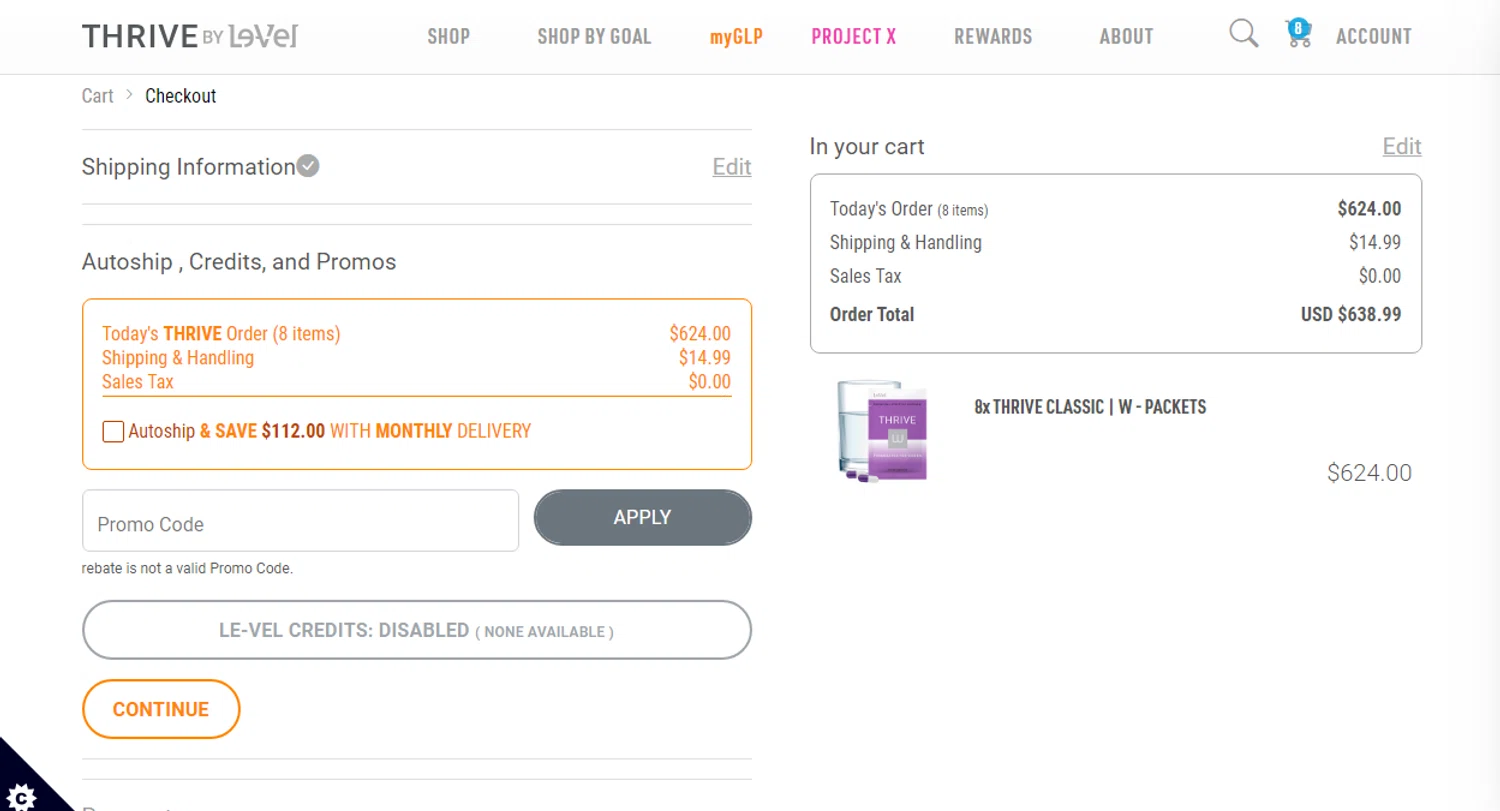Open the ACCOUNT link
This screenshot has width=1500, height=811.
tap(1373, 37)
